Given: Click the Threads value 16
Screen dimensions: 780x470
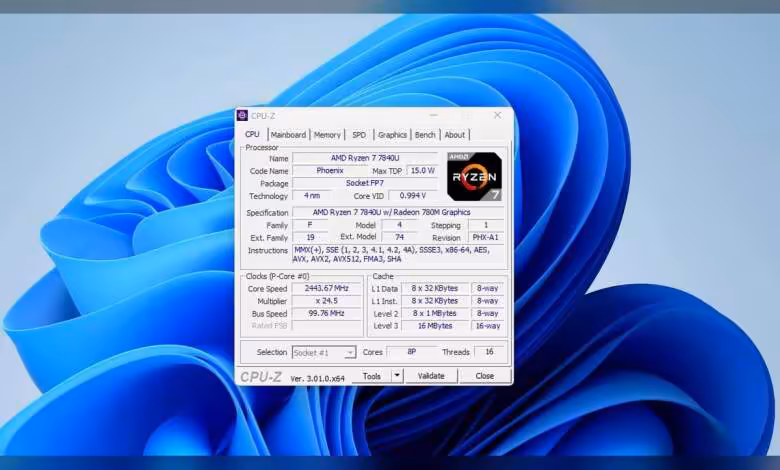Looking at the screenshot, I should pos(489,352).
